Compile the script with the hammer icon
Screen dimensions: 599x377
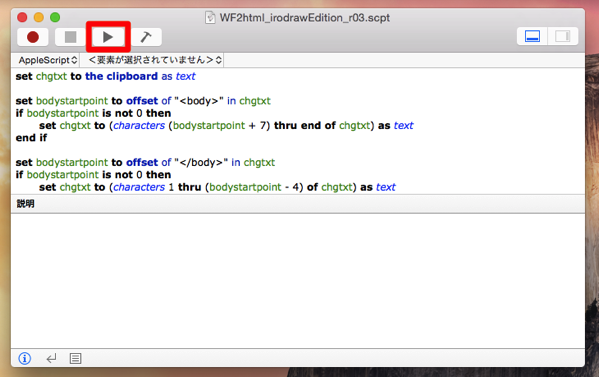[146, 37]
